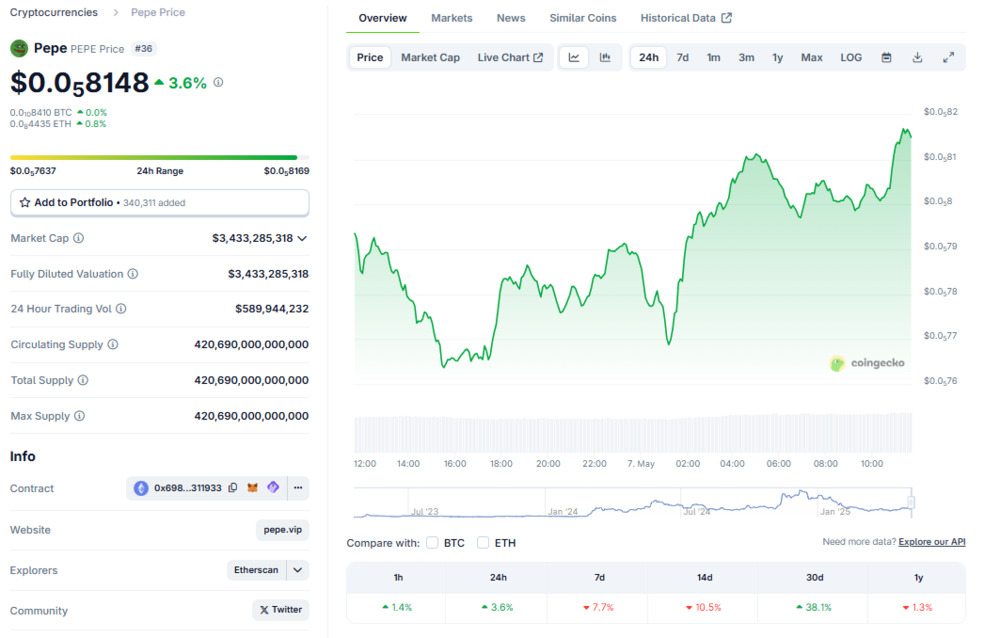The width and height of the screenshot is (984, 638).
Task: Click the 24h price line chart area
Action: pyautogui.click(x=633, y=248)
